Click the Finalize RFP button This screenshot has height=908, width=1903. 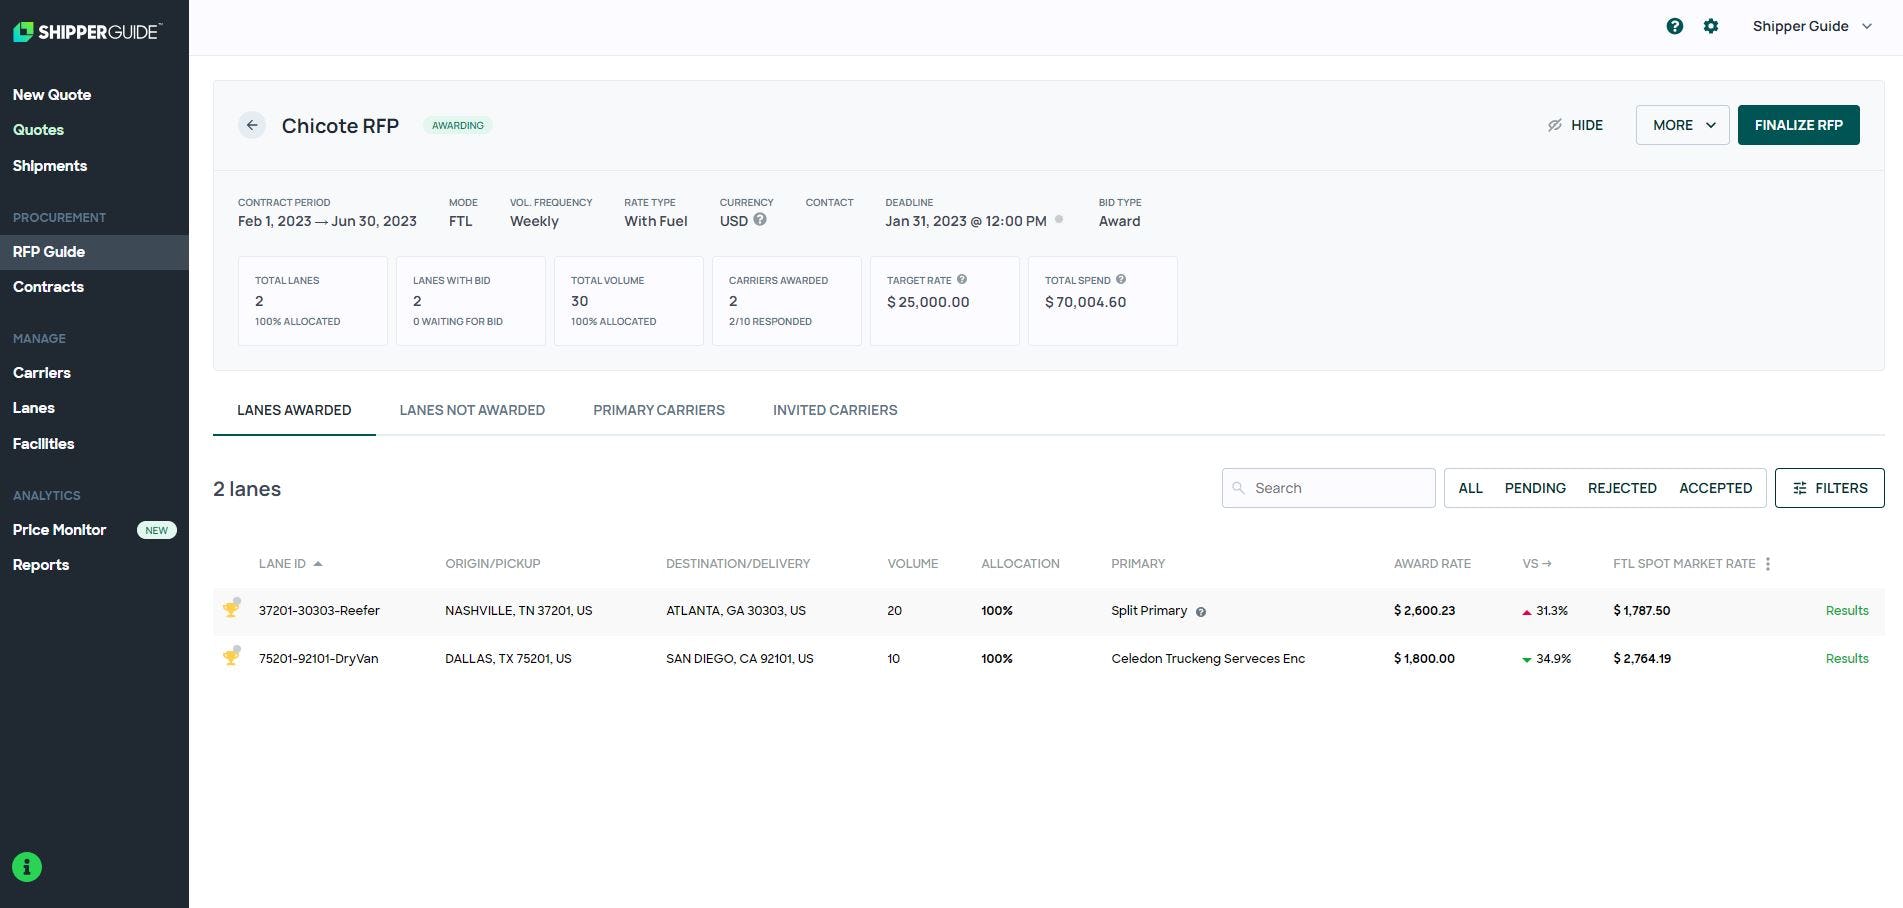(1798, 125)
